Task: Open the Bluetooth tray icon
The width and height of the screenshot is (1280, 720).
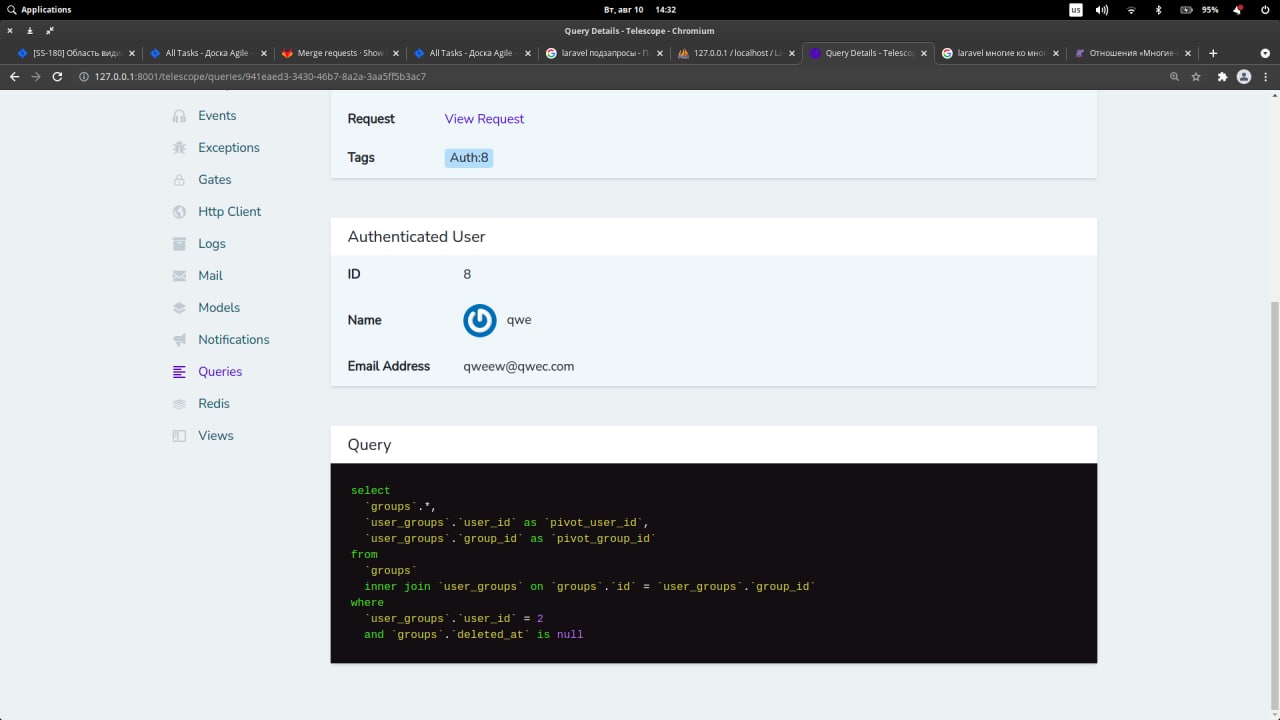Action: click(1159, 10)
